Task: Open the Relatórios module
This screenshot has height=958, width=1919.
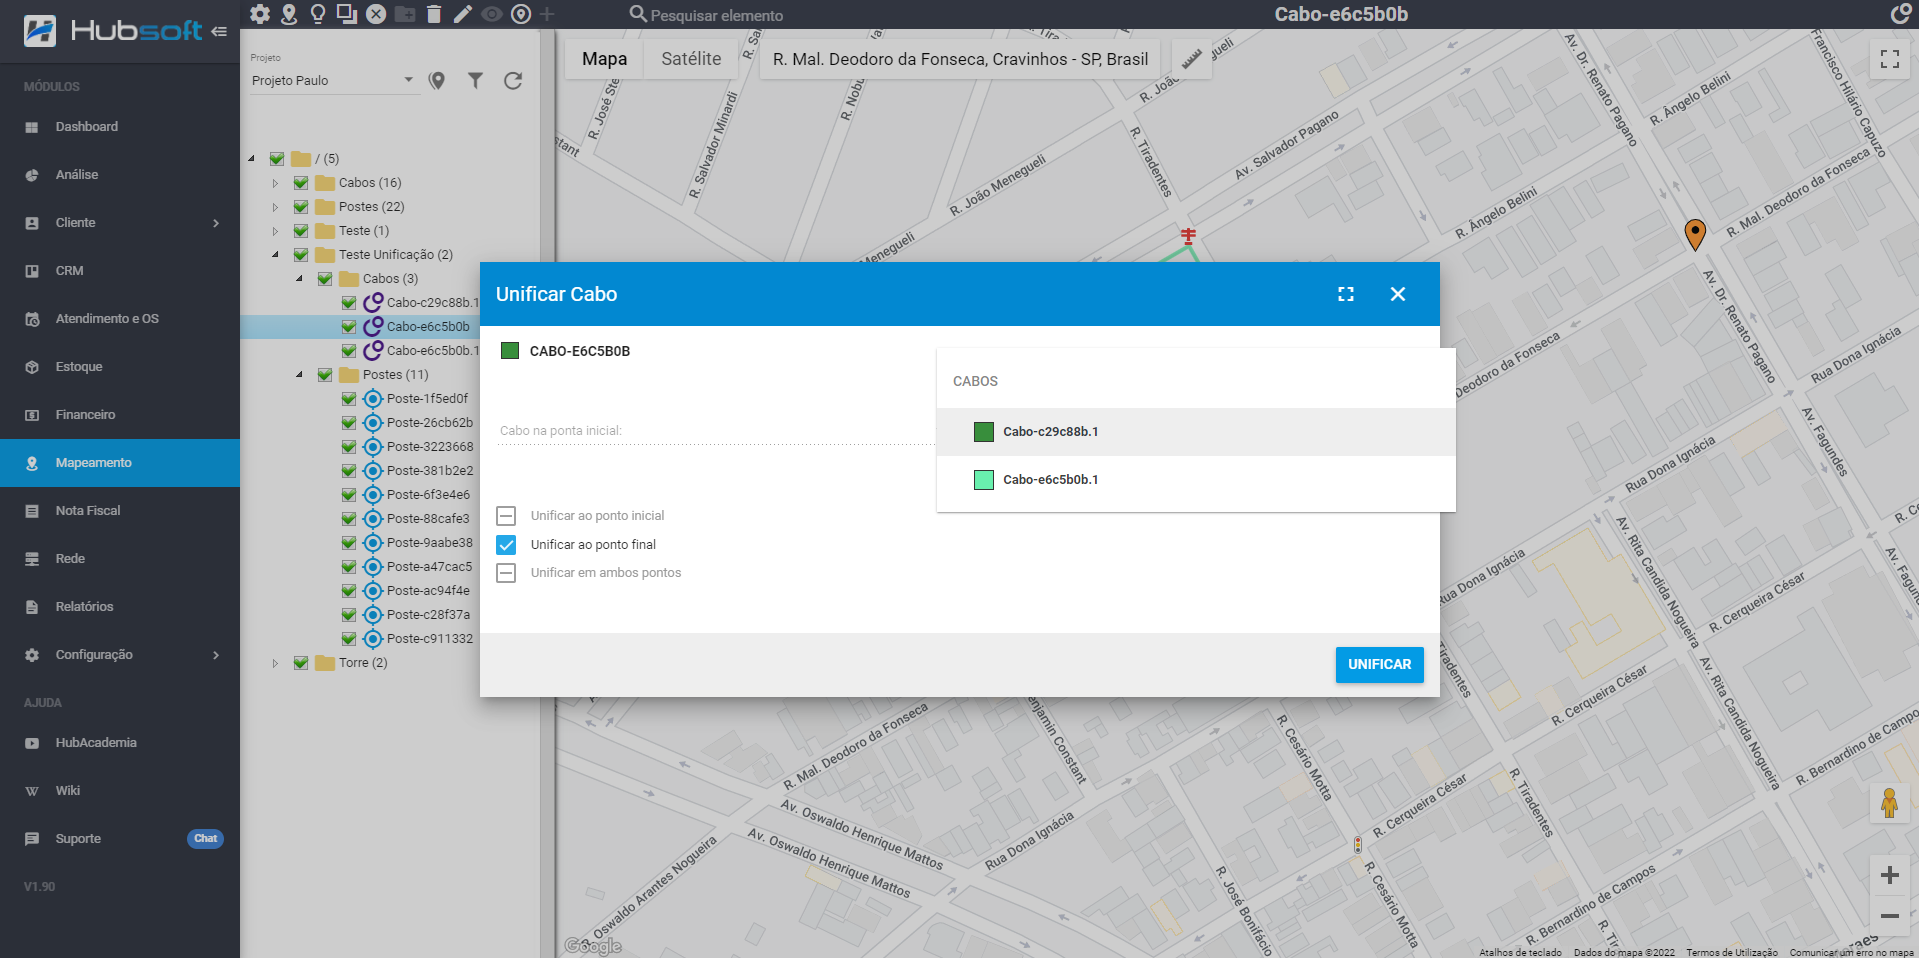Action: (x=120, y=607)
